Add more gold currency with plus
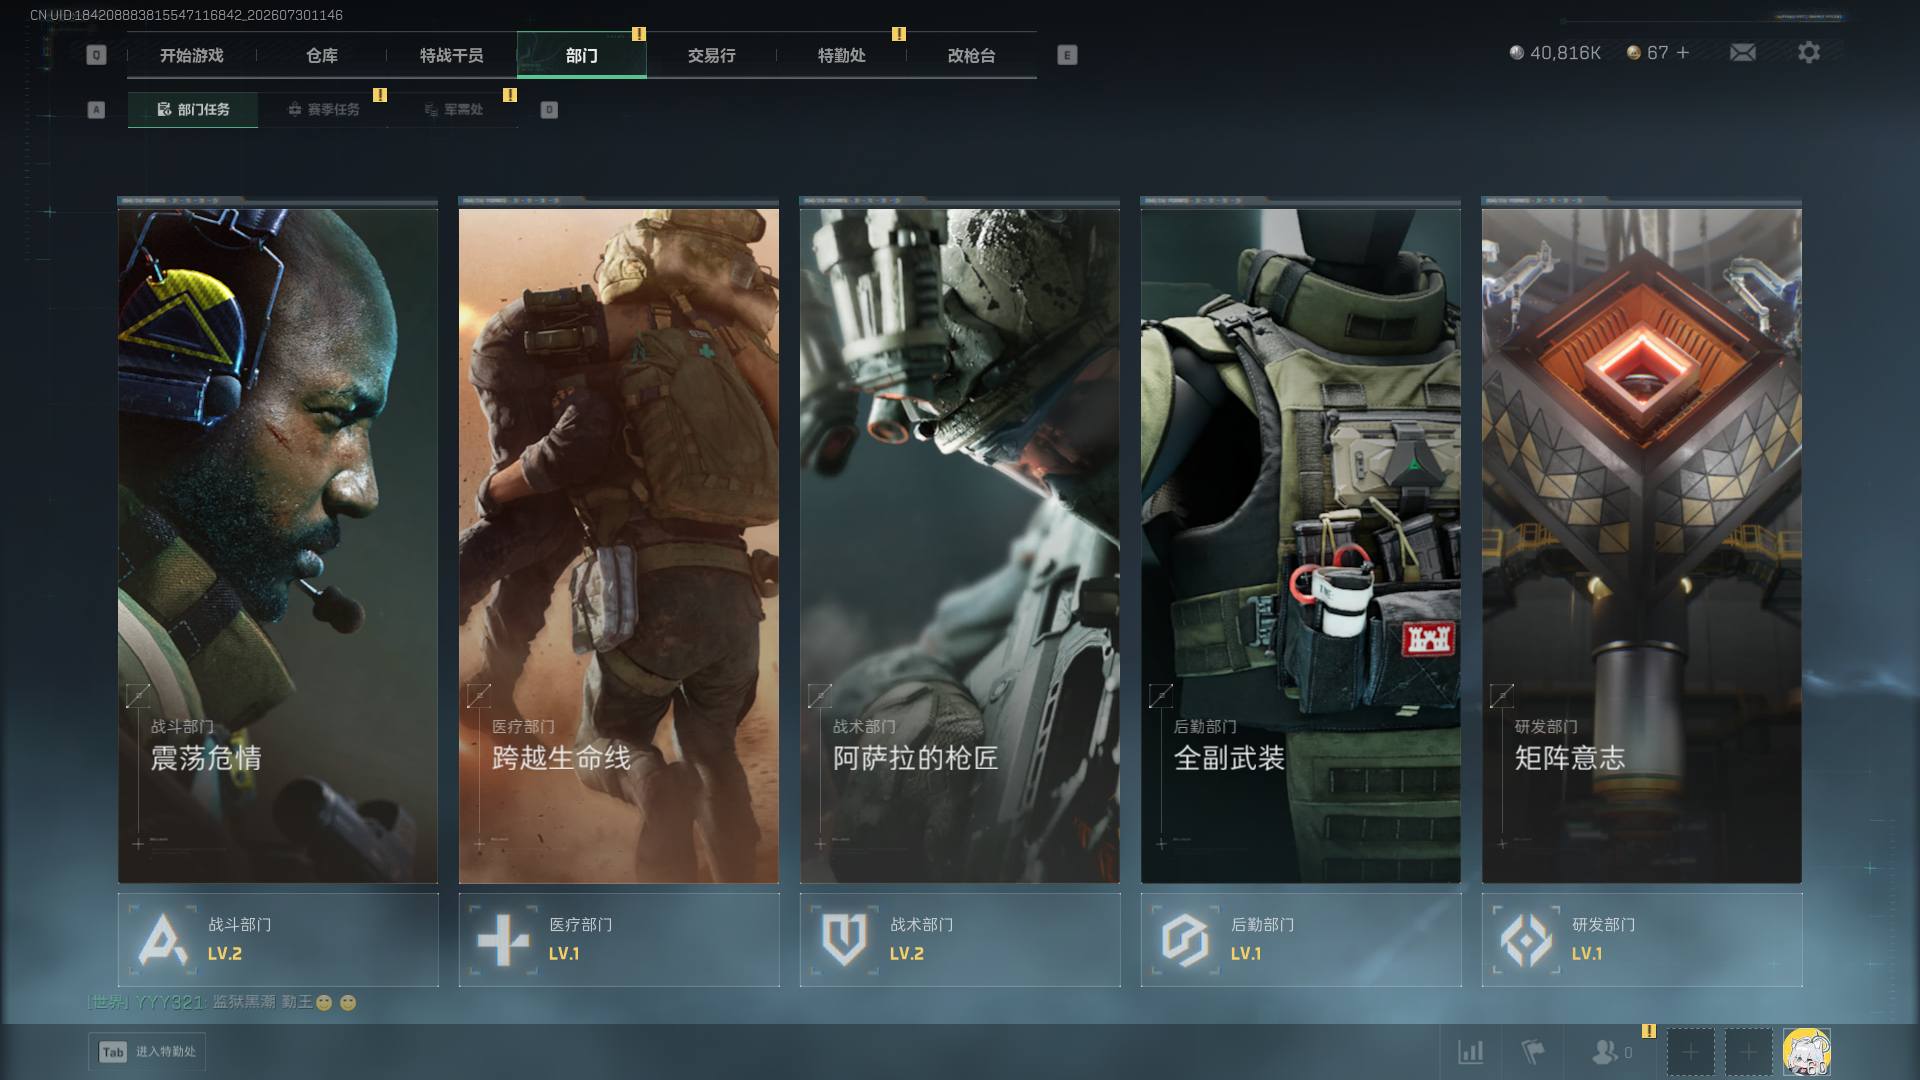The image size is (1920, 1080). pyautogui.click(x=1683, y=53)
